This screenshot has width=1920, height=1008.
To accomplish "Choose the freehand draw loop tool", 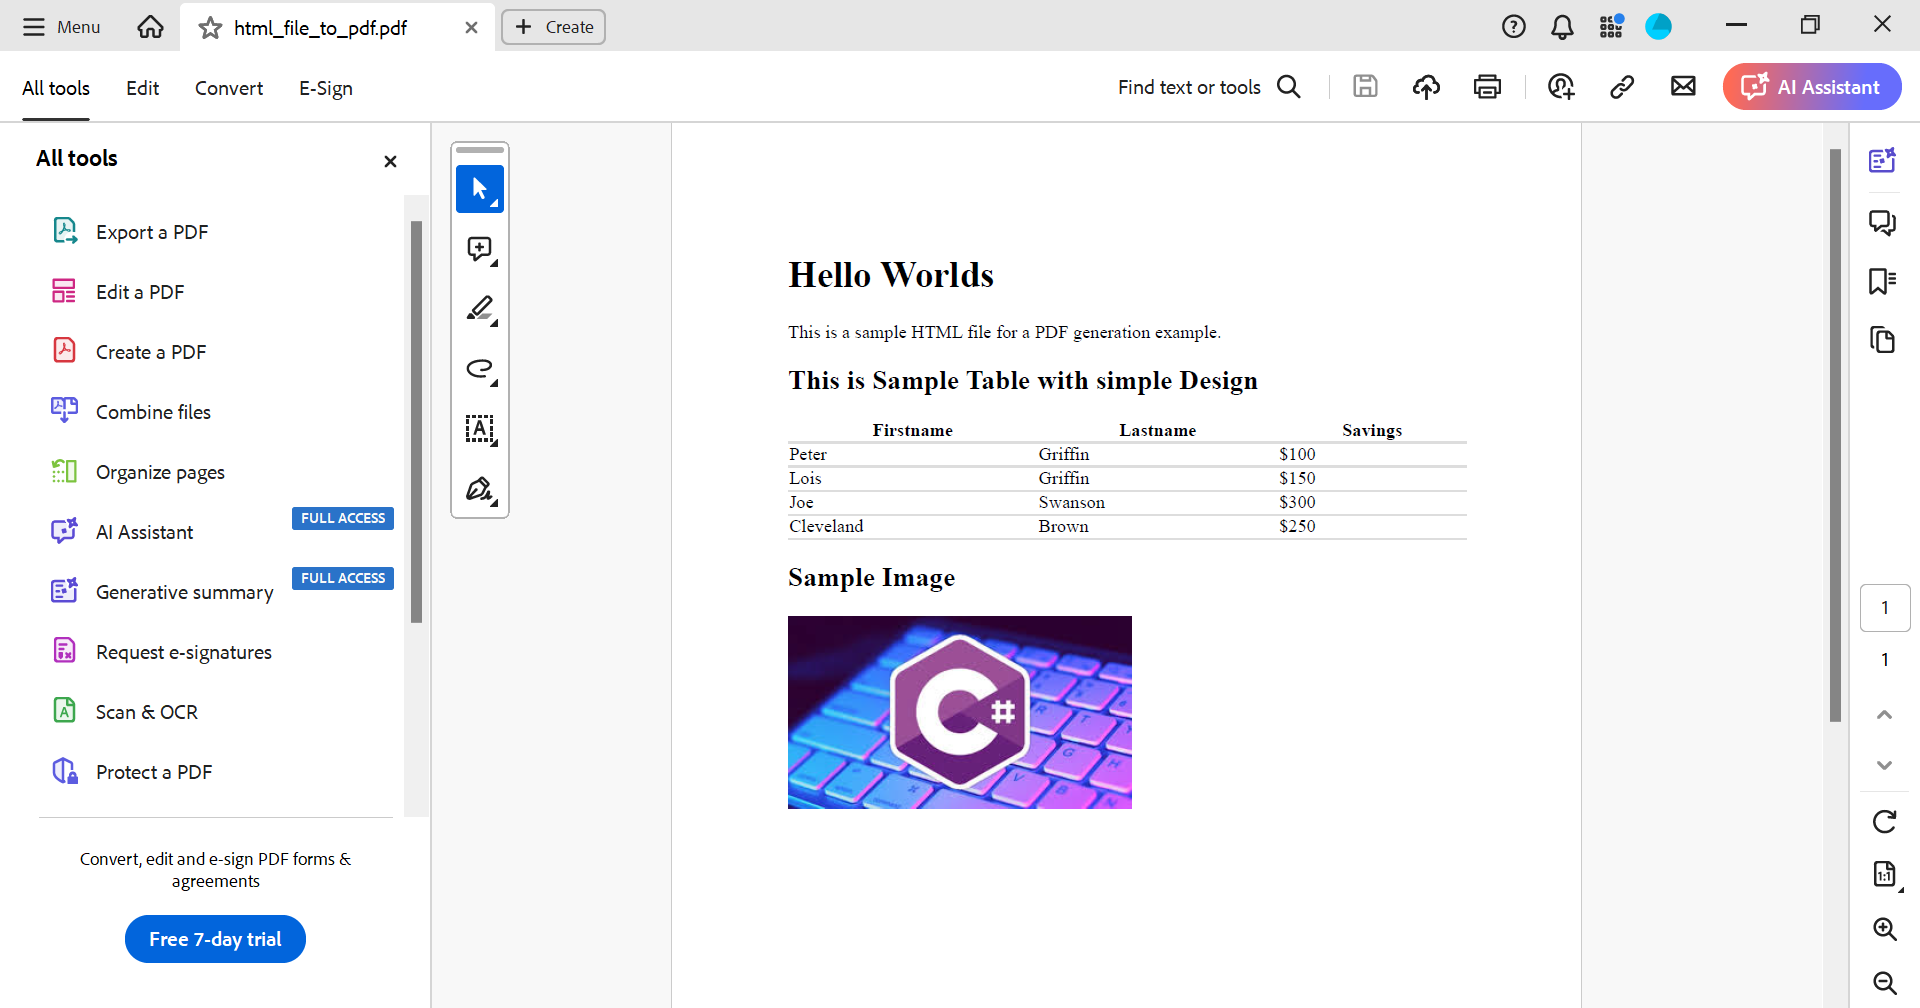I will click(480, 369).
